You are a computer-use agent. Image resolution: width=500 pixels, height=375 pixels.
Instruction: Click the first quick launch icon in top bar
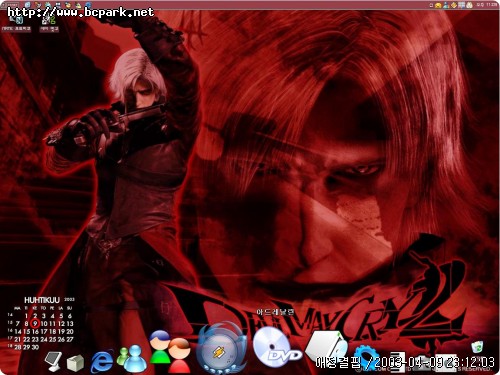click(28, 5)
